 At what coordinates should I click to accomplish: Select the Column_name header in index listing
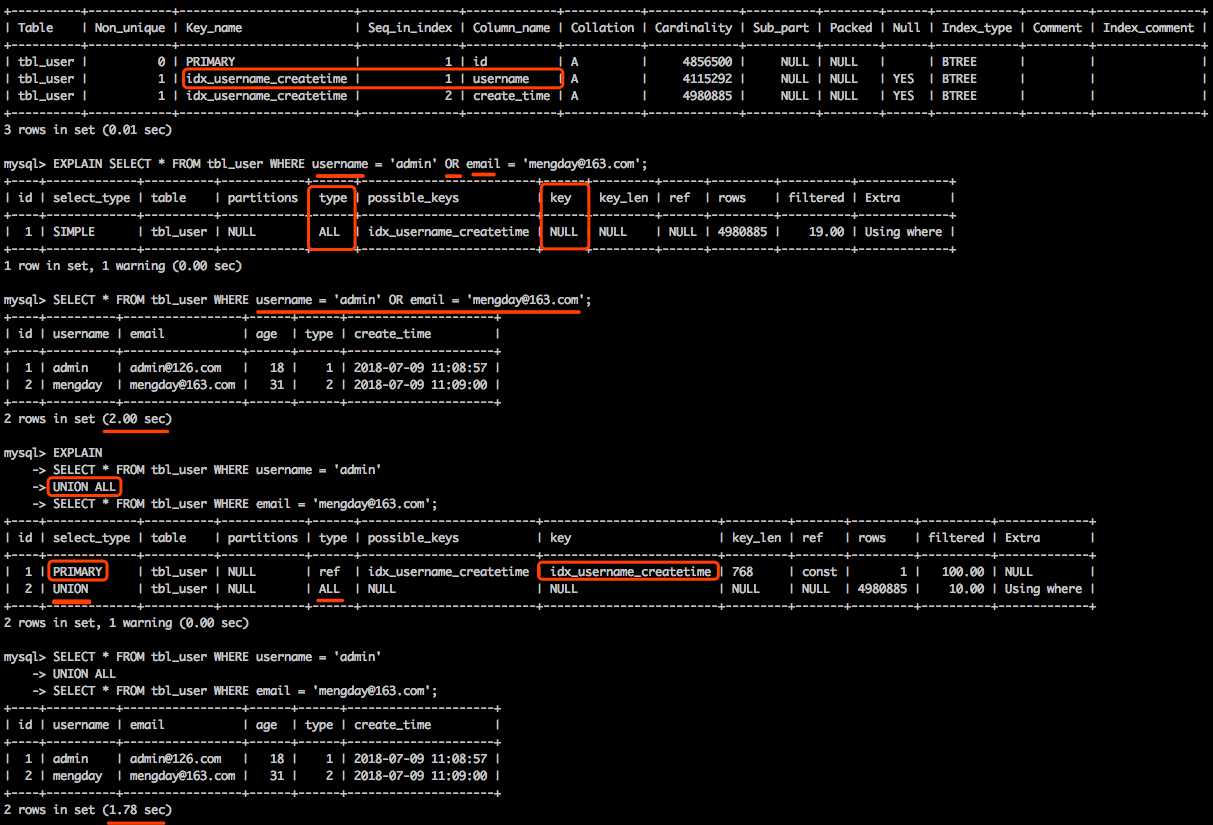(511, 28)
